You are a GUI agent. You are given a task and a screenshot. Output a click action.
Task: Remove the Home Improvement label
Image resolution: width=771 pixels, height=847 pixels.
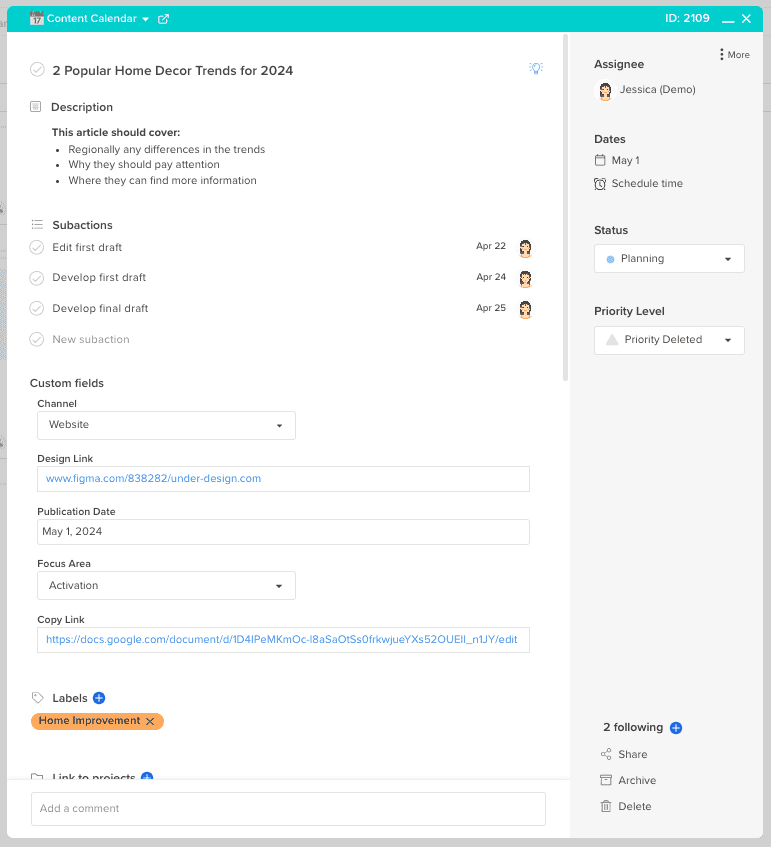pos(150,721)
